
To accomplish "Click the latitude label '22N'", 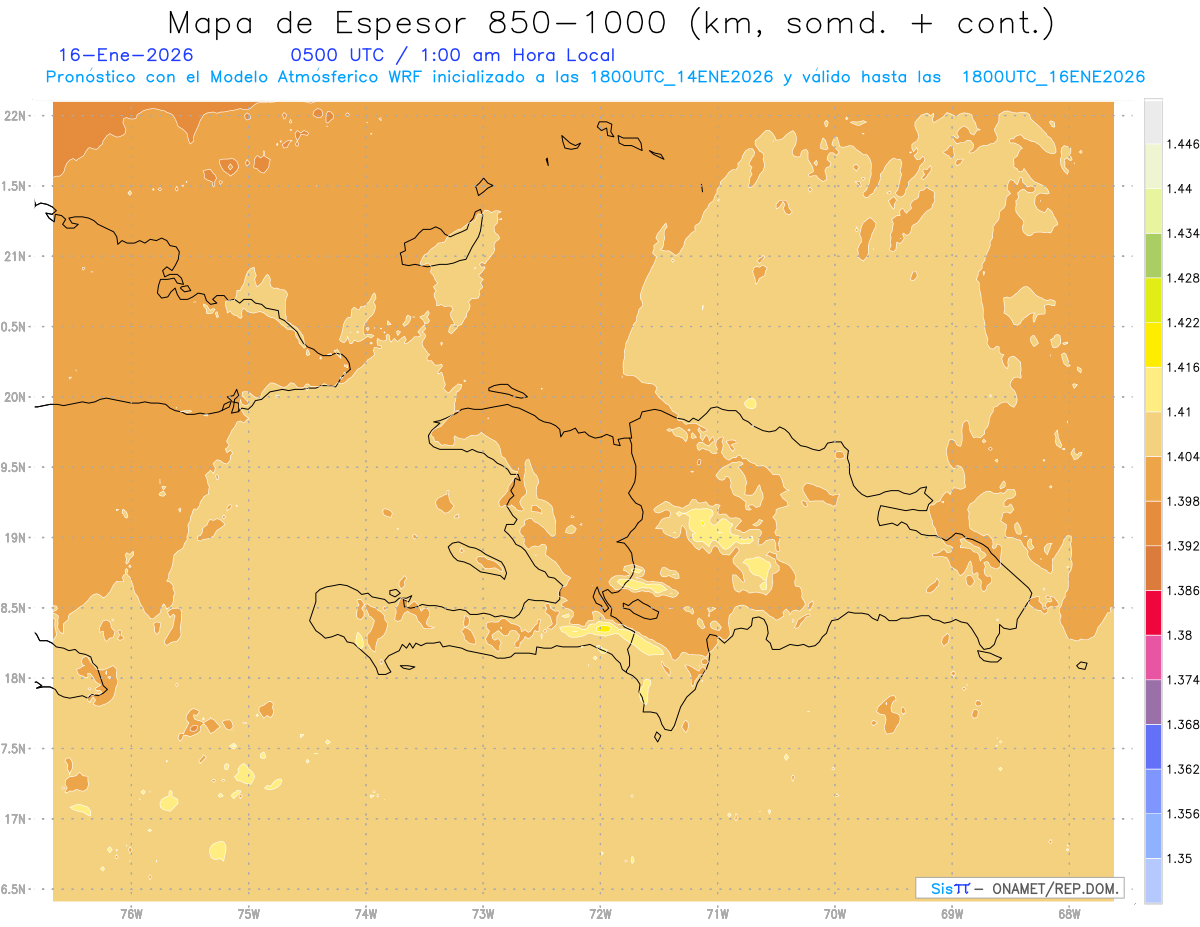I will tap(16, 116).
